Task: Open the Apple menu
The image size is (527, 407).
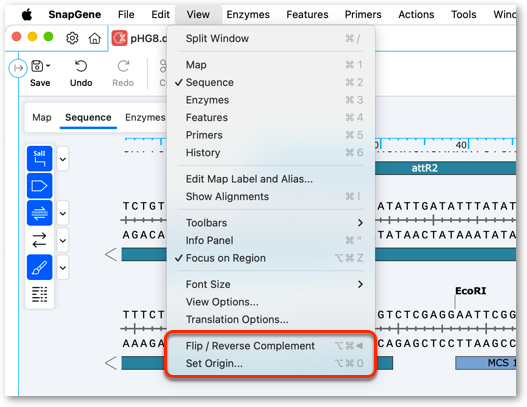Action: click(x=27, y=14)
